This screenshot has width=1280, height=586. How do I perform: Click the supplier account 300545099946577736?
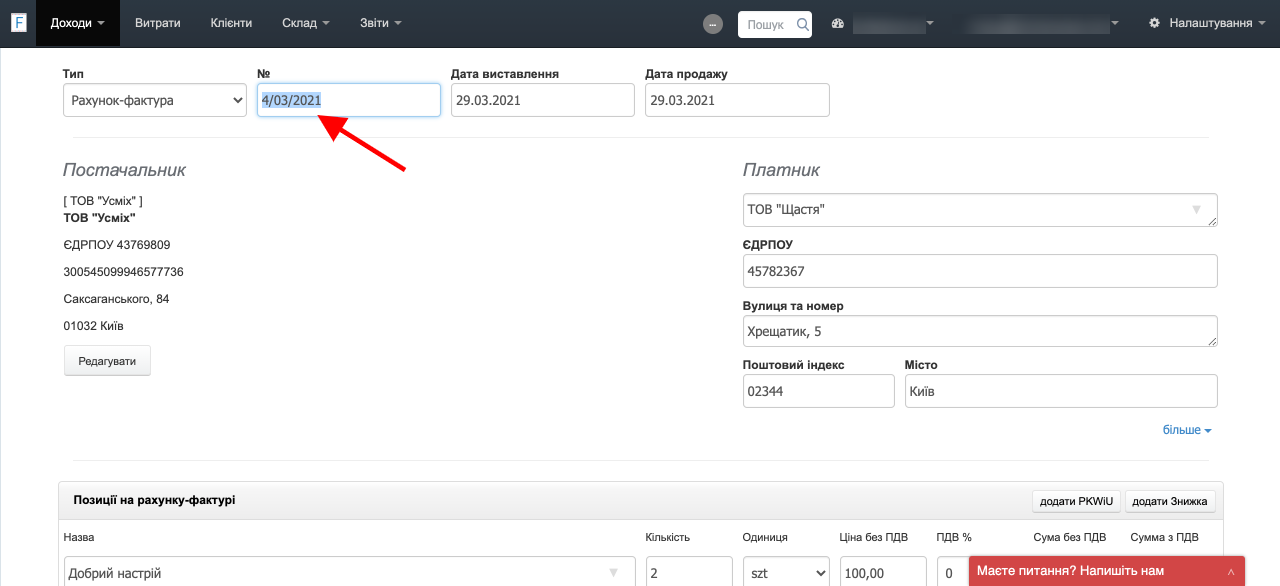[x=123, y=272]
